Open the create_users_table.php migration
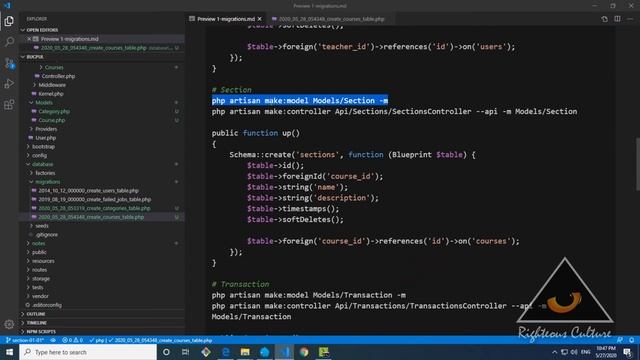The height and width of the screenshot is (360, 640). coord(88,191)
